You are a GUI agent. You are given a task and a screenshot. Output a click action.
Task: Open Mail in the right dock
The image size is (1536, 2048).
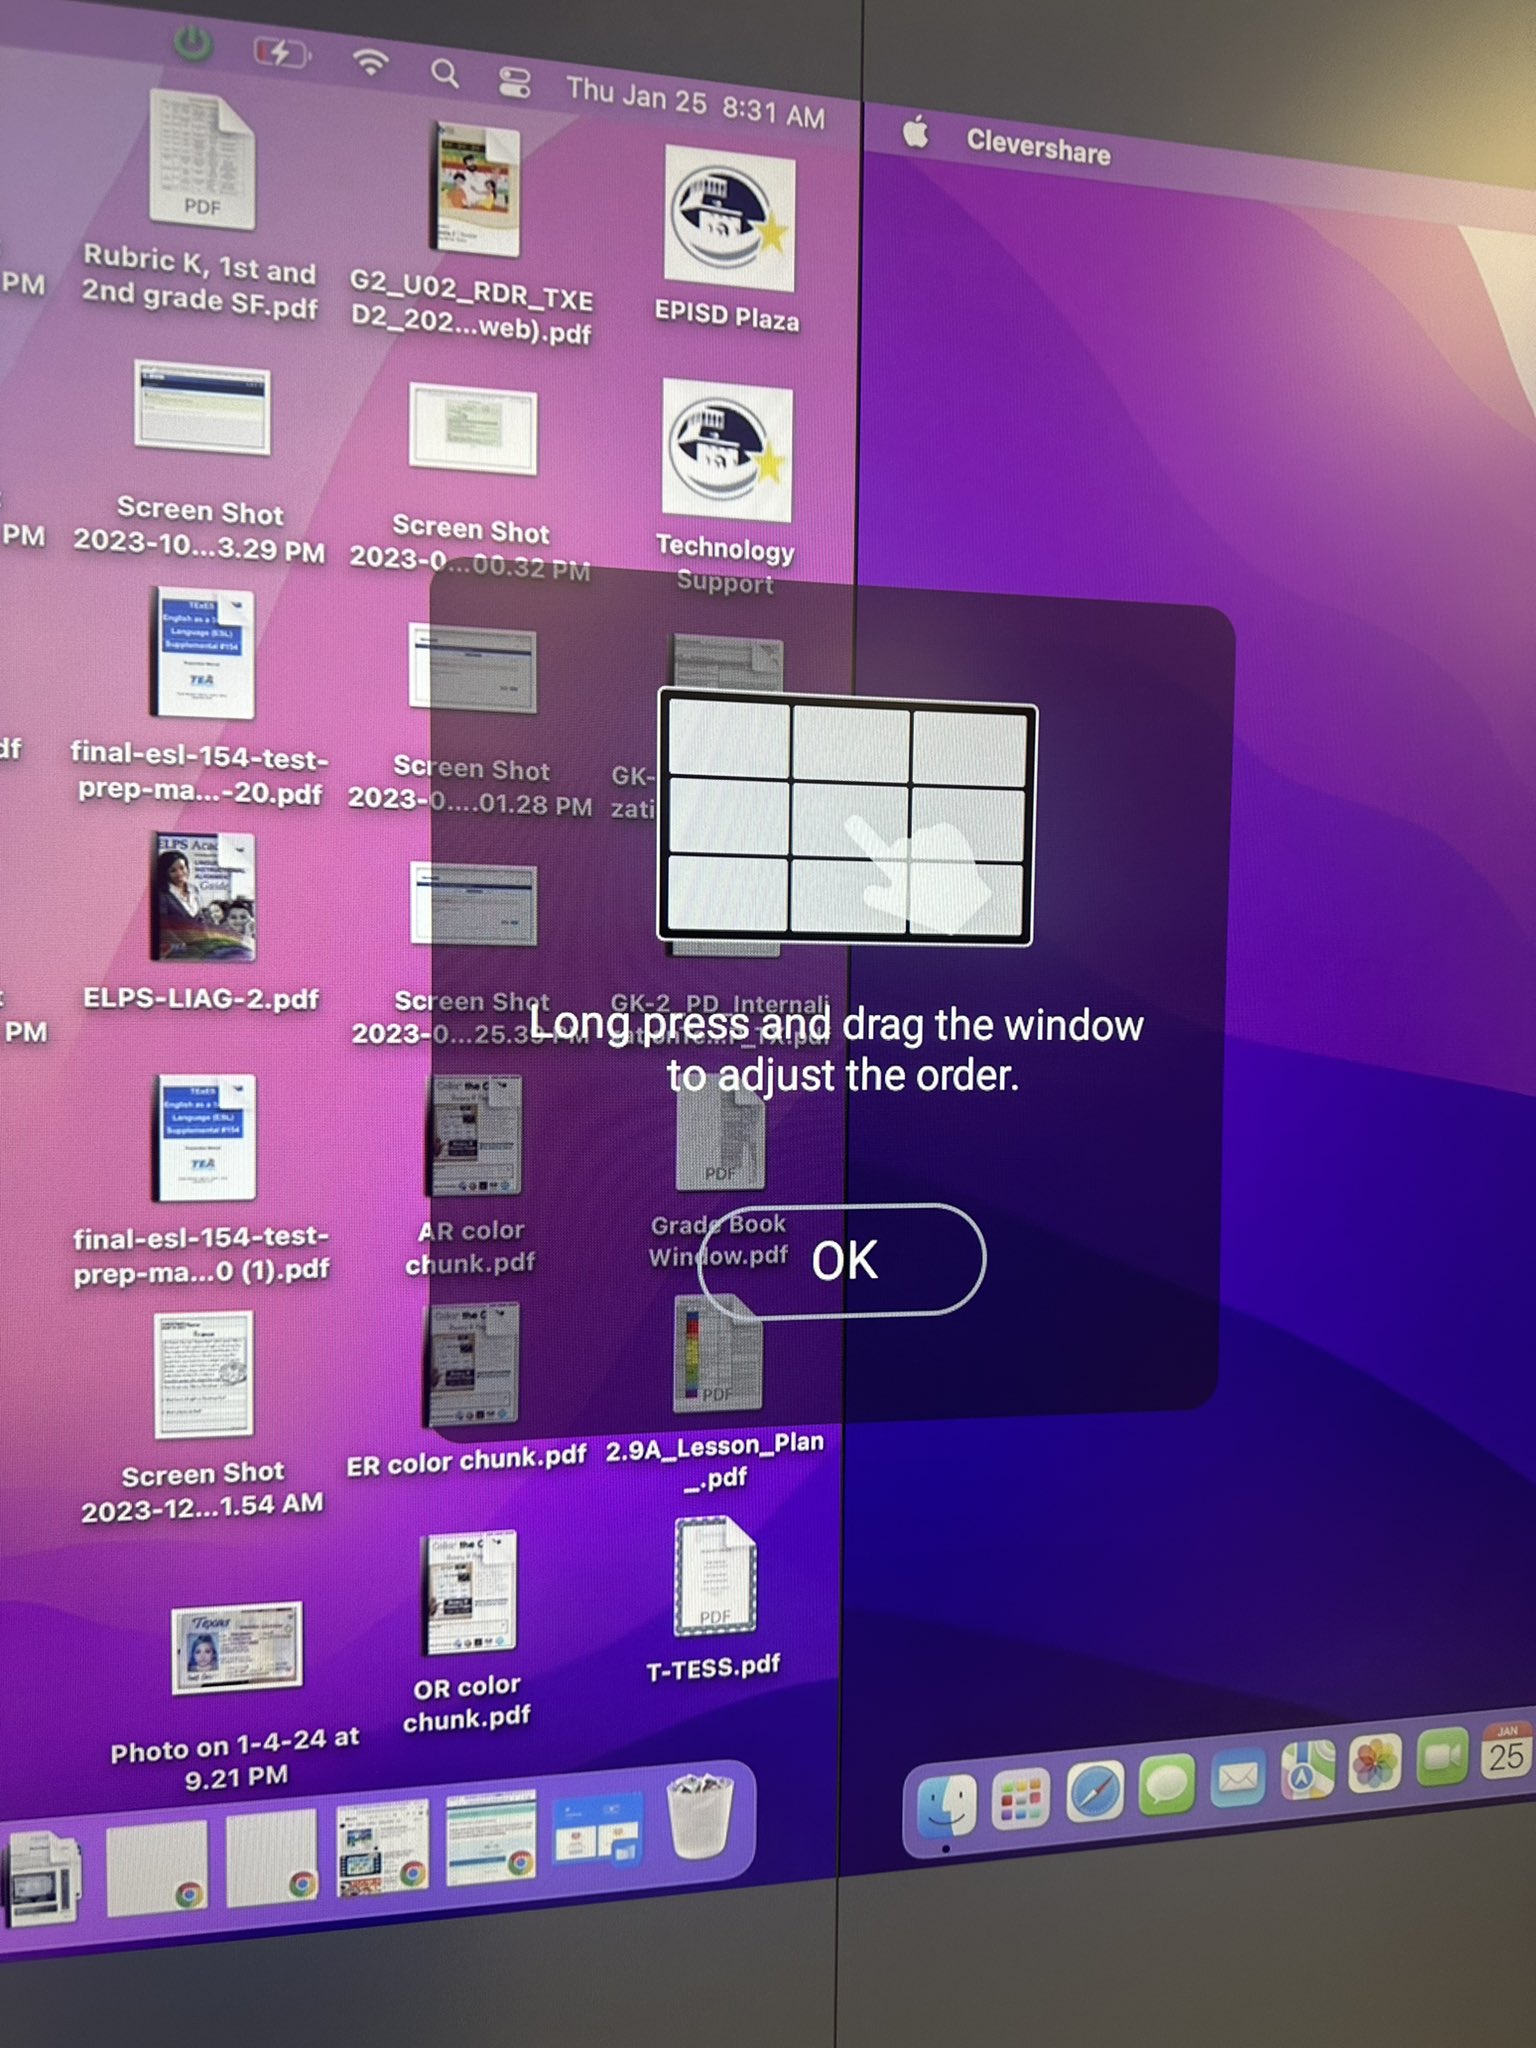pos(1238,1778)
